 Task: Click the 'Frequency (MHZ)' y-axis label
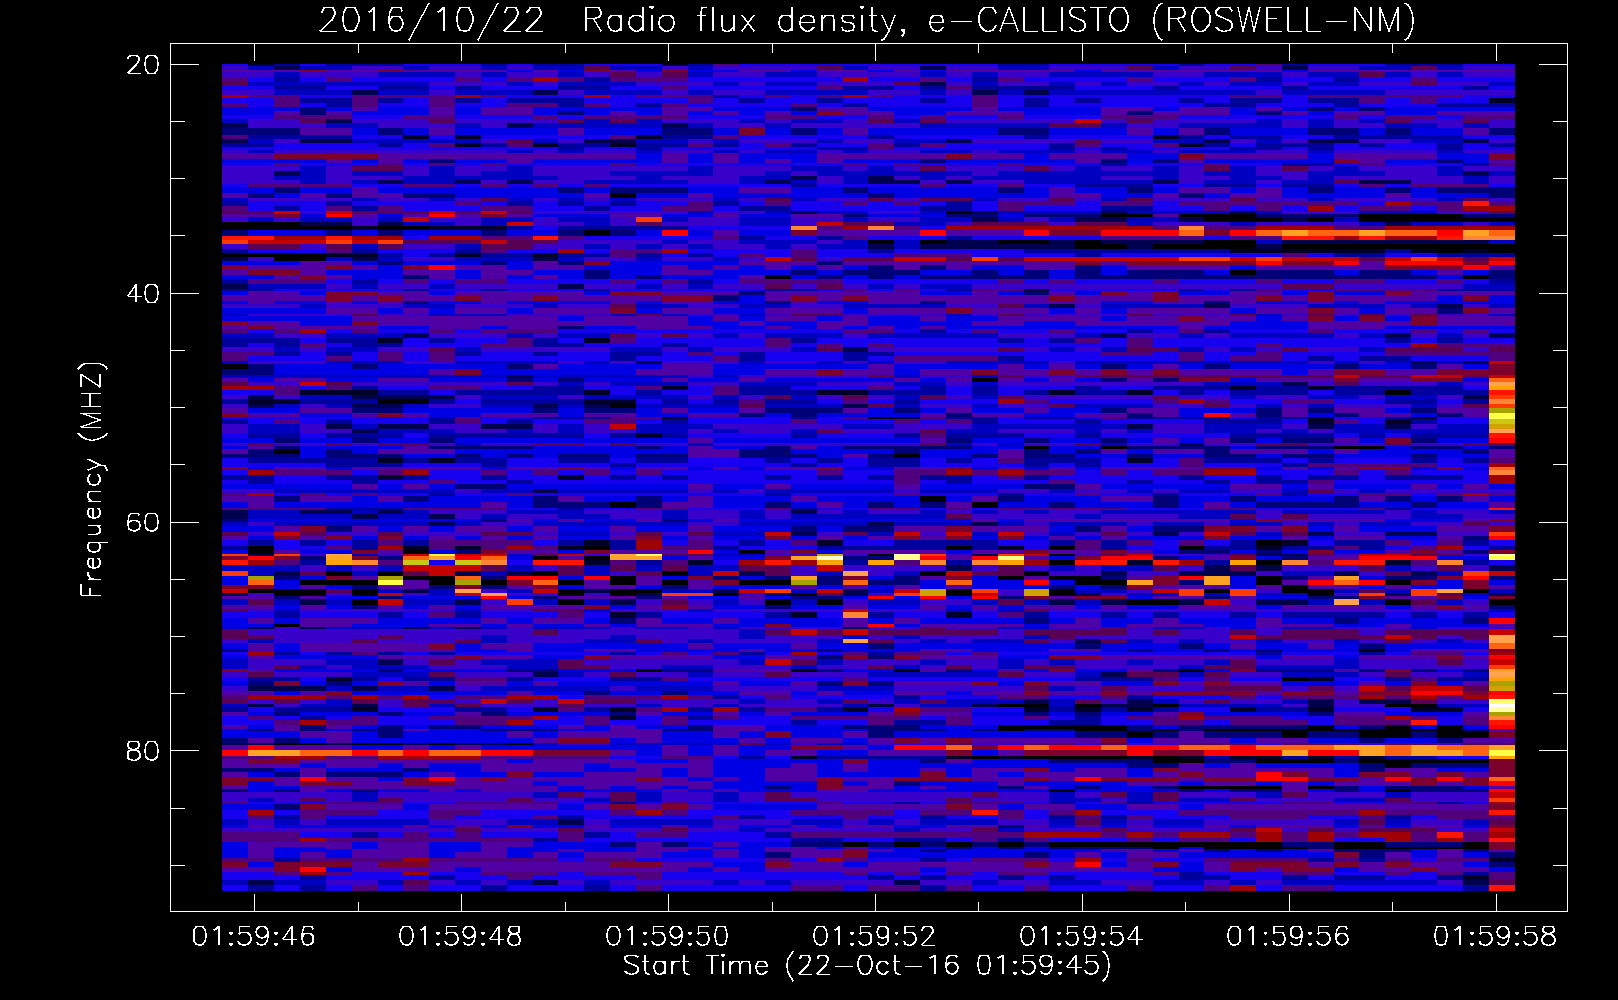coord(92,480)
